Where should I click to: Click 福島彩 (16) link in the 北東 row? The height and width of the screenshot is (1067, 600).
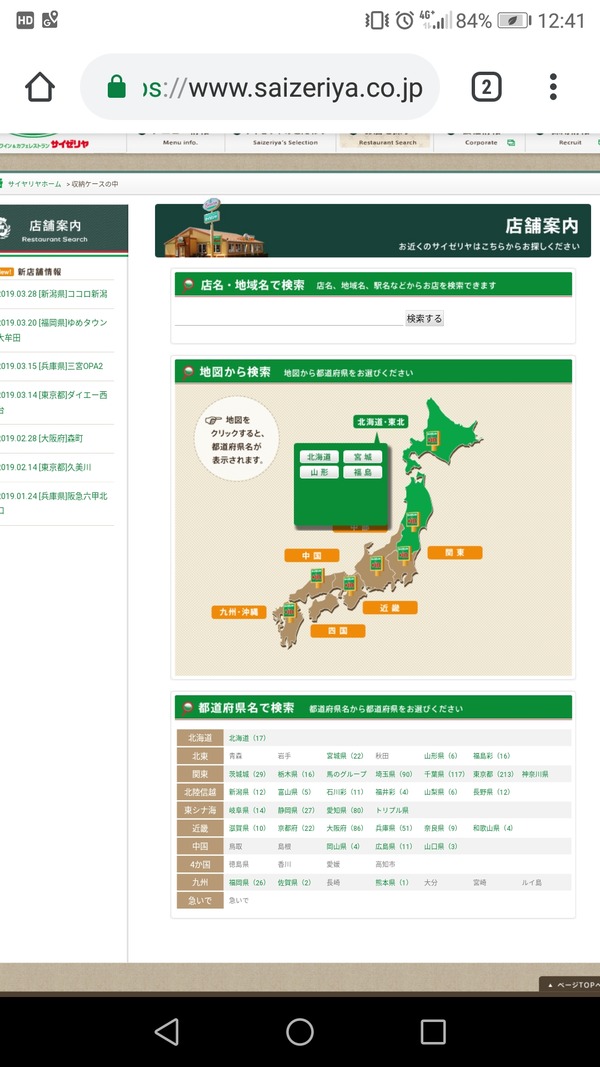click(492, 756)
